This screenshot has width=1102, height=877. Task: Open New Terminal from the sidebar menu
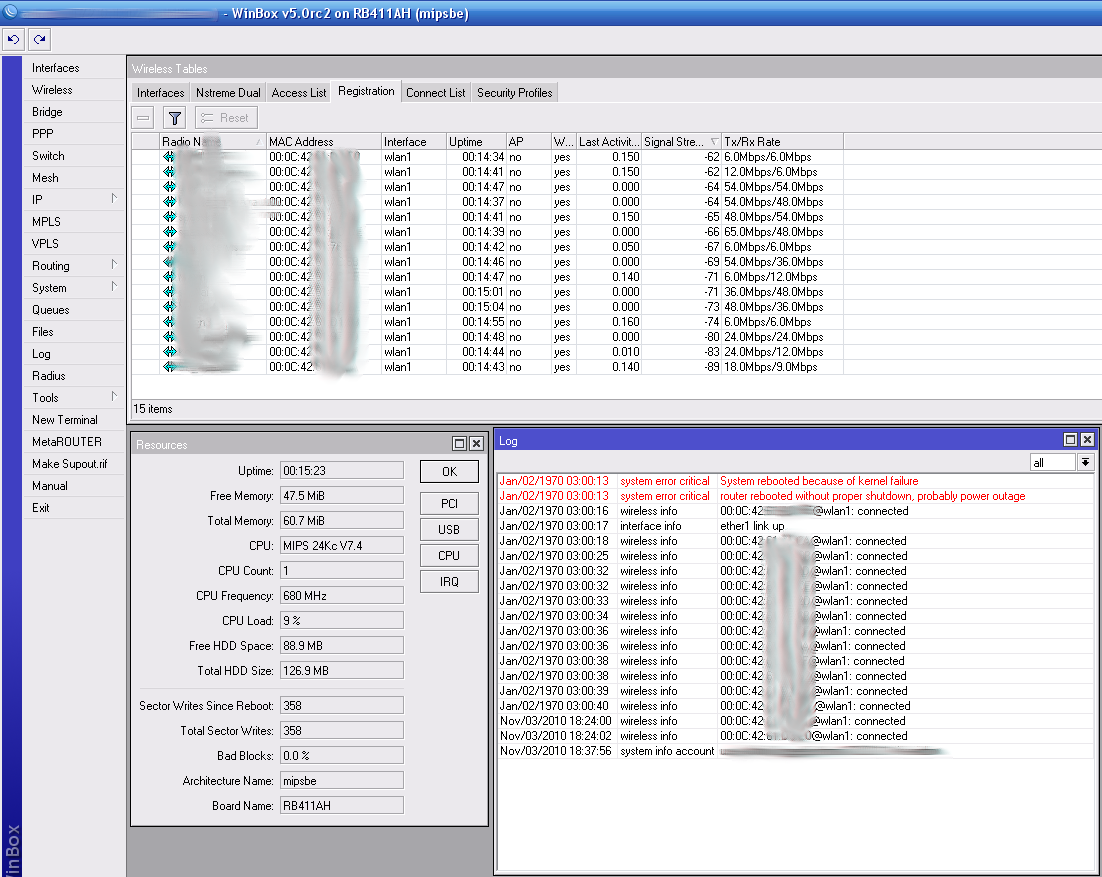pyautogui.click(x=65, y=420)
